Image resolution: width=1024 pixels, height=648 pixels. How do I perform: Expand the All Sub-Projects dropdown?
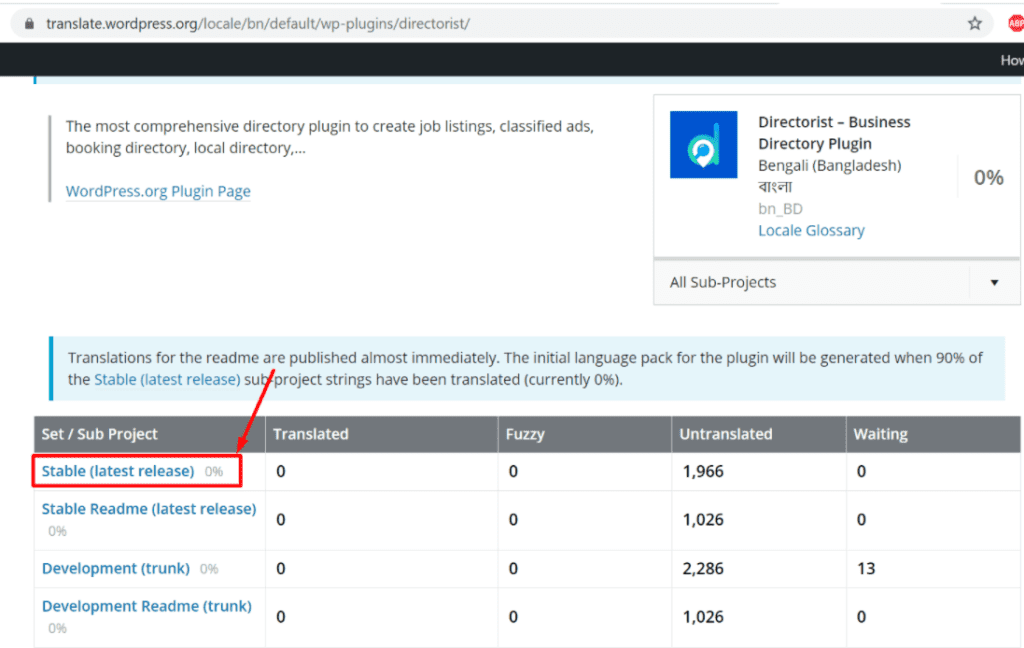tap(836, 282)
